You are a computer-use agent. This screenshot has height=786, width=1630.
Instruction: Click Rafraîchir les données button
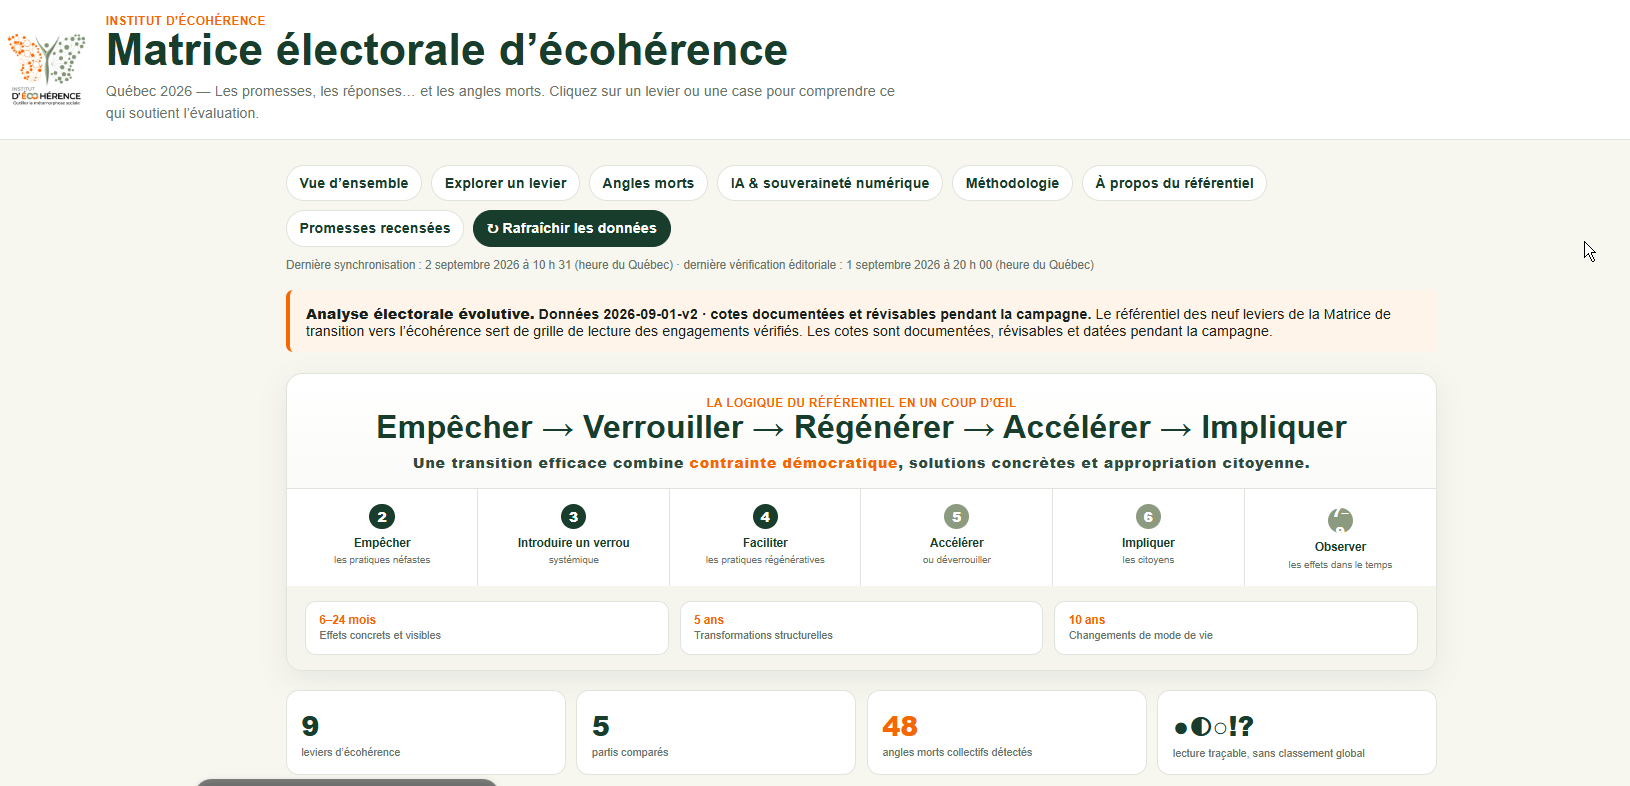[x=572, y=228]
